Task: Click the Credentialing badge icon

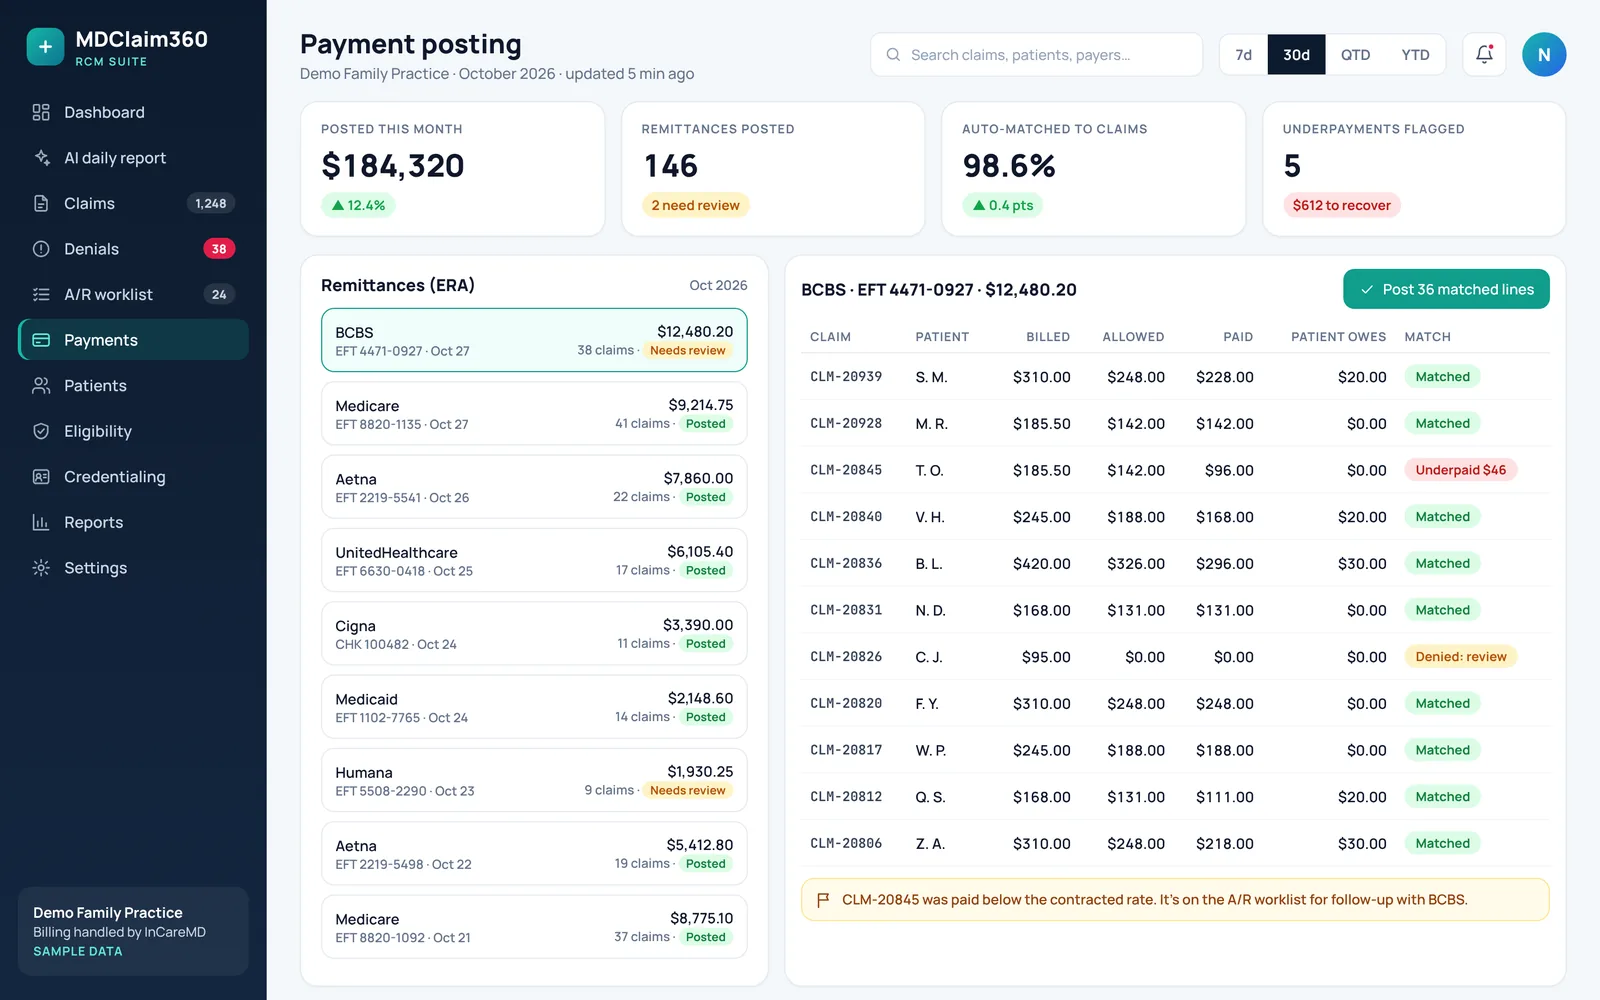Action: [41, 477]
